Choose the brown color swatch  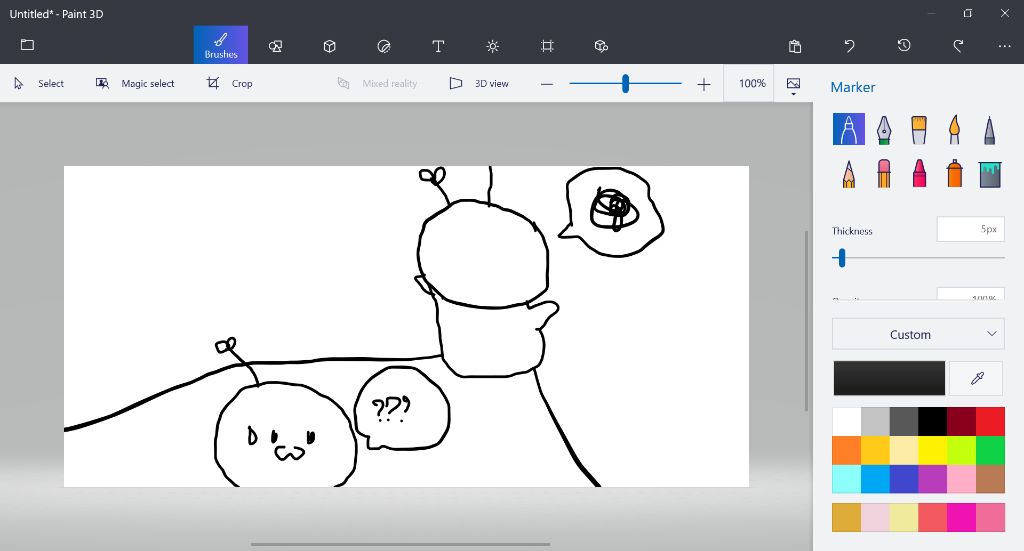(990, 479)
